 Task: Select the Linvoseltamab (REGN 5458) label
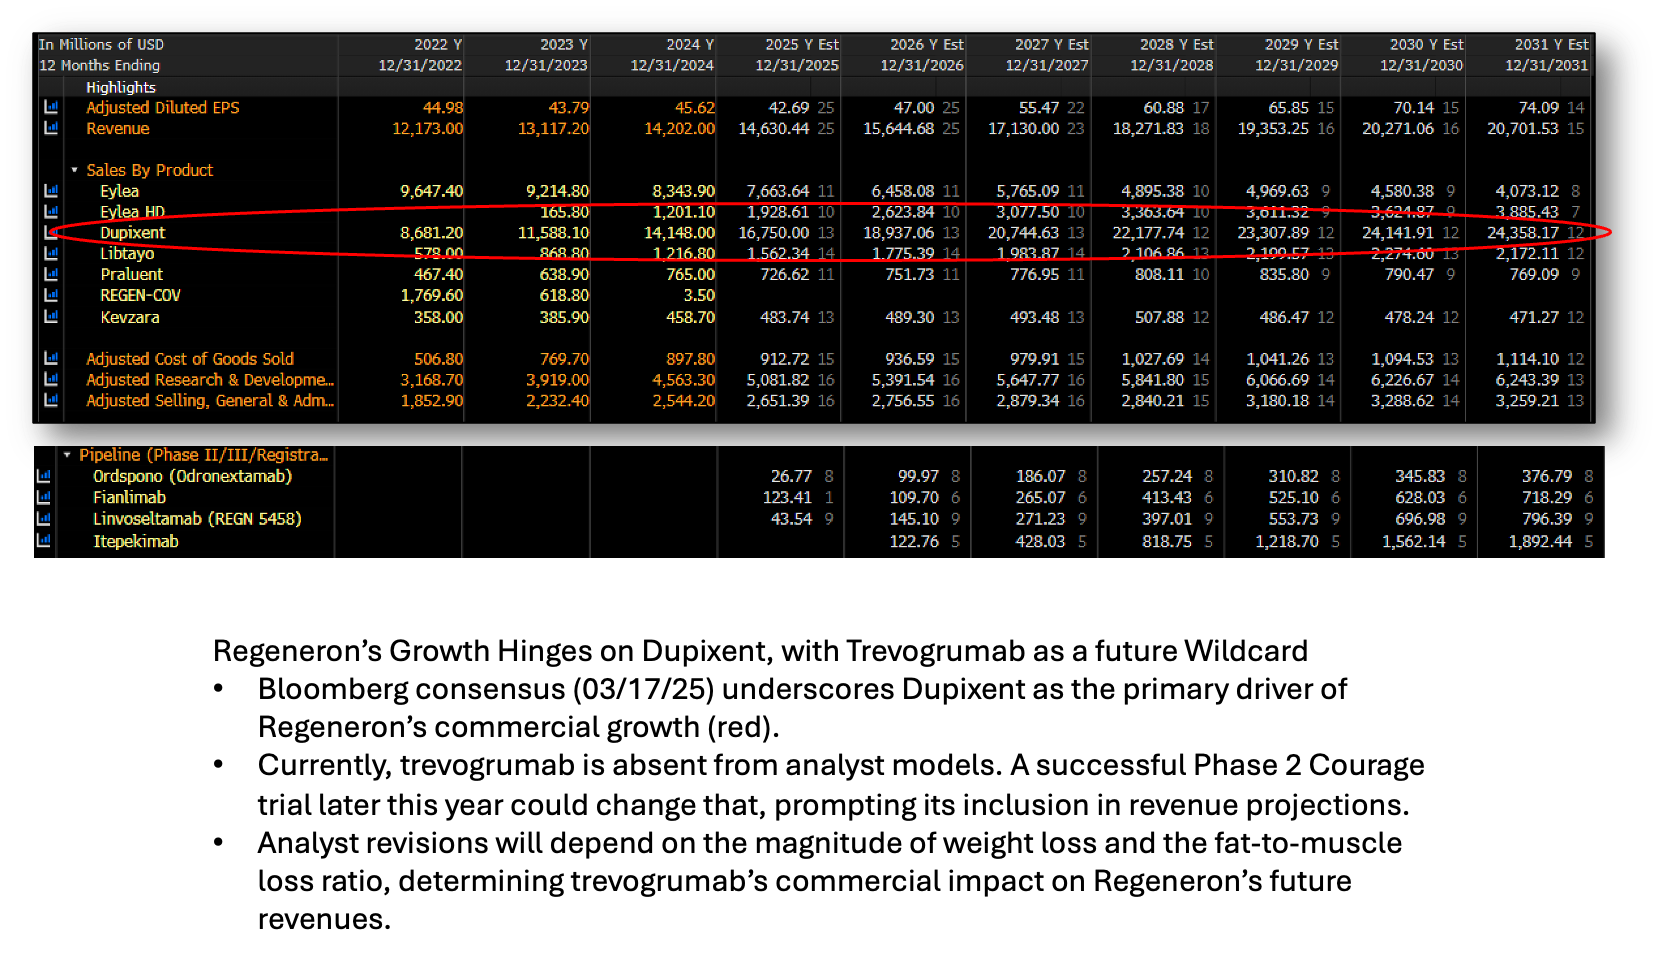pos(197,518)
